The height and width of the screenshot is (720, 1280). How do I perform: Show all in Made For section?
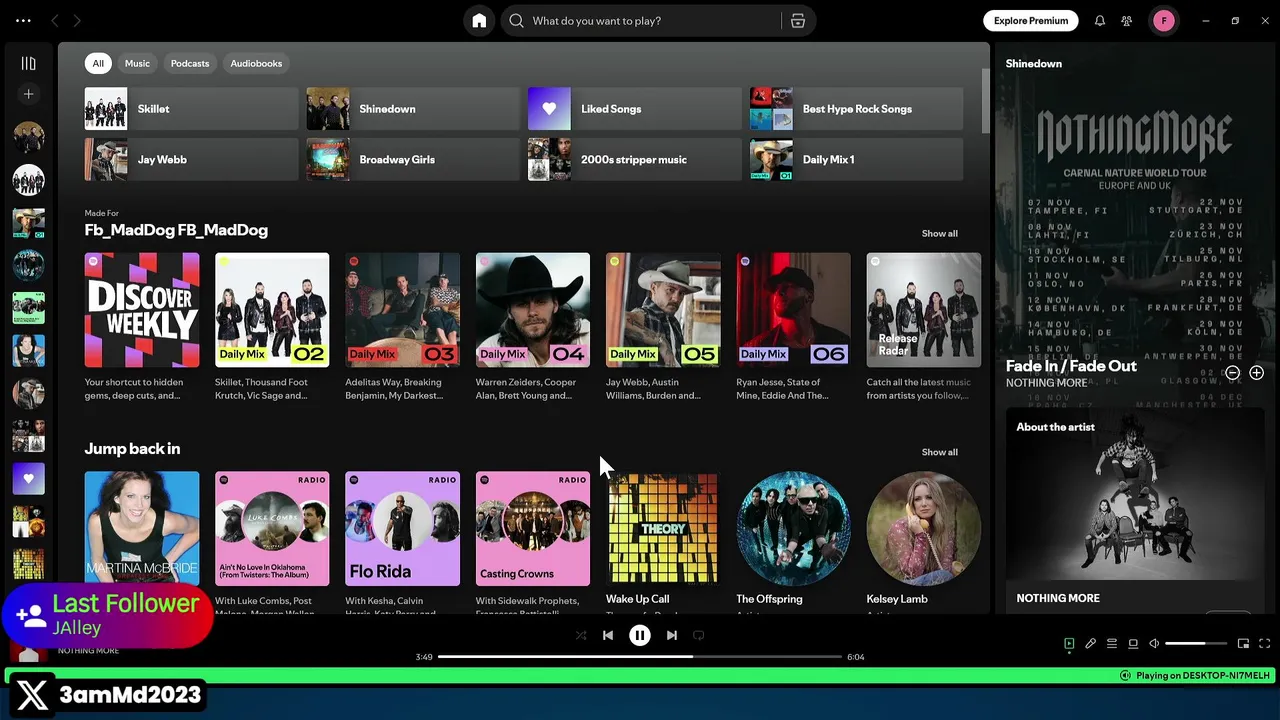click(x=939, y=233)
